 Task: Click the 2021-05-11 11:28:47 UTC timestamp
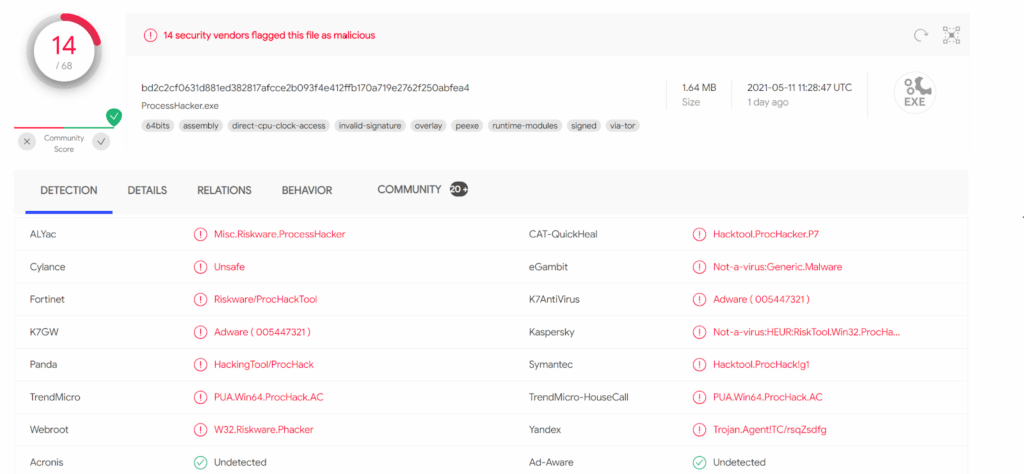pos(799,87)
